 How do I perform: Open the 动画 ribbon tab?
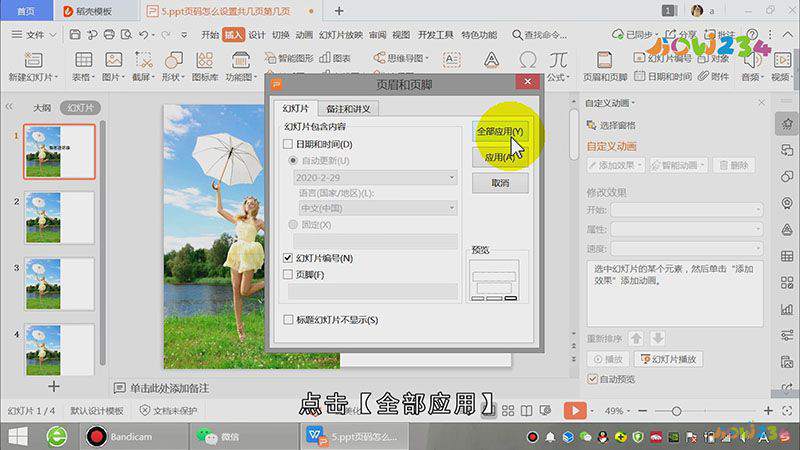tap(304, 35)
